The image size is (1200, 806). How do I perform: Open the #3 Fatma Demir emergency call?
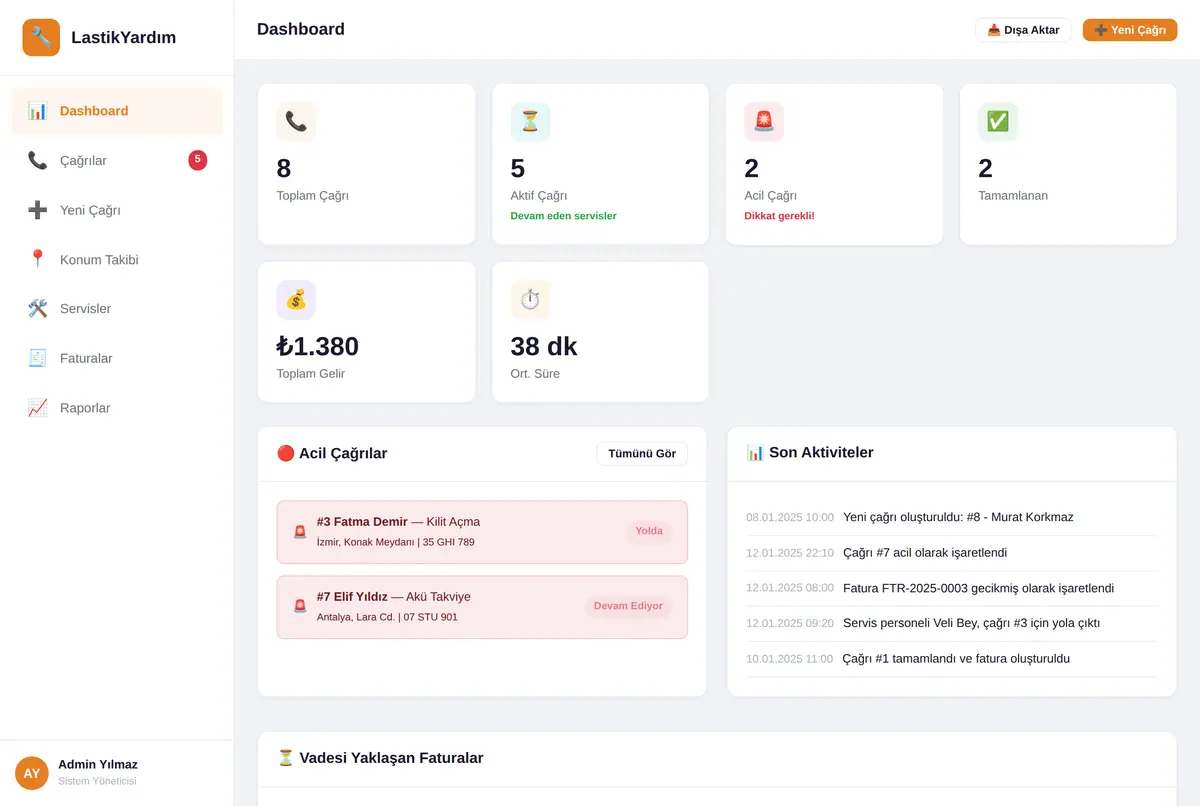click(482, 532)
